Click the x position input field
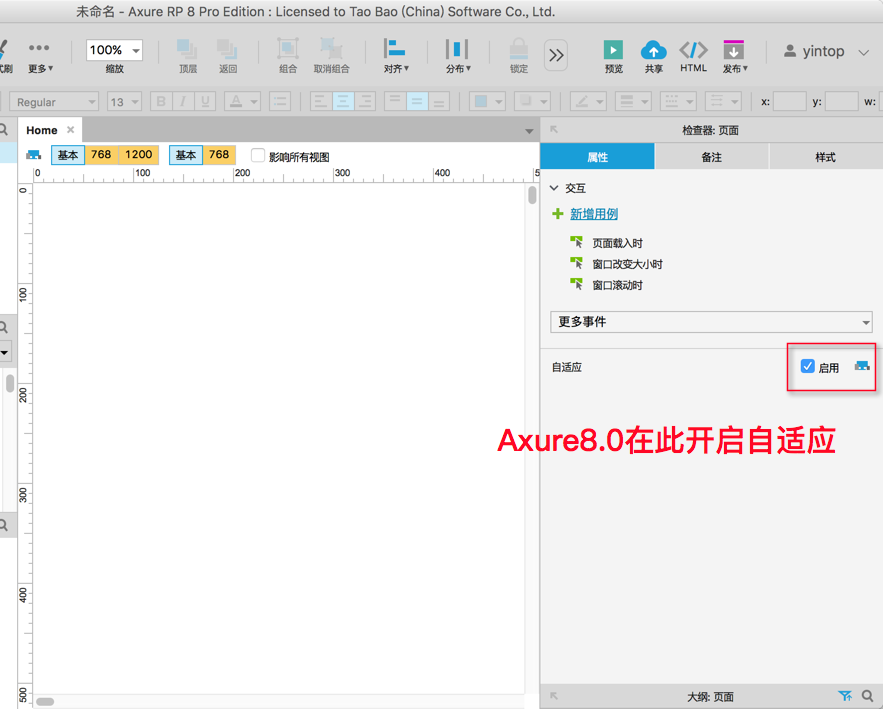 (790, 102)
